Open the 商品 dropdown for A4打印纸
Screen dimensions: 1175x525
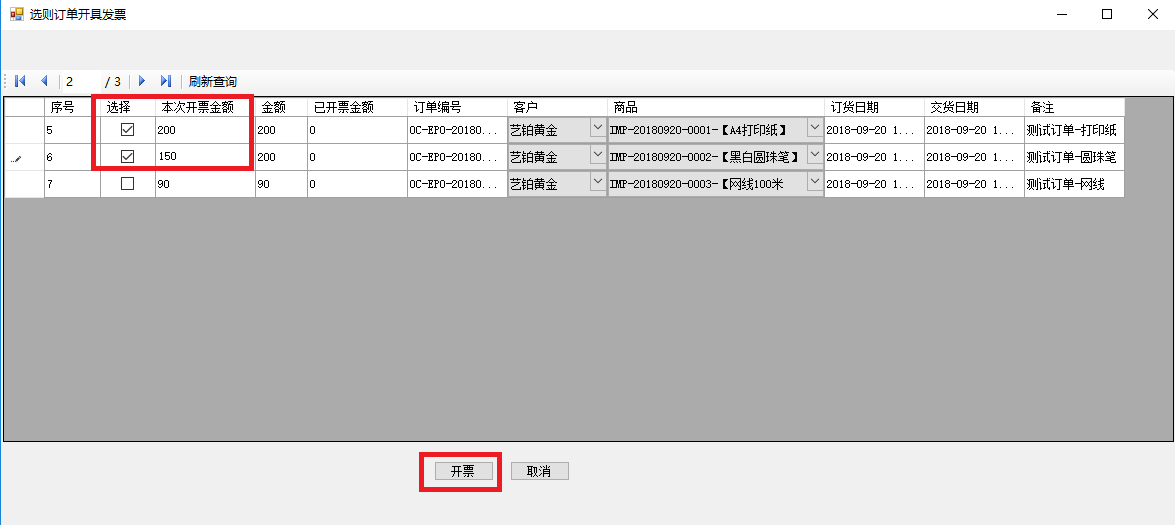pos(815,127)
